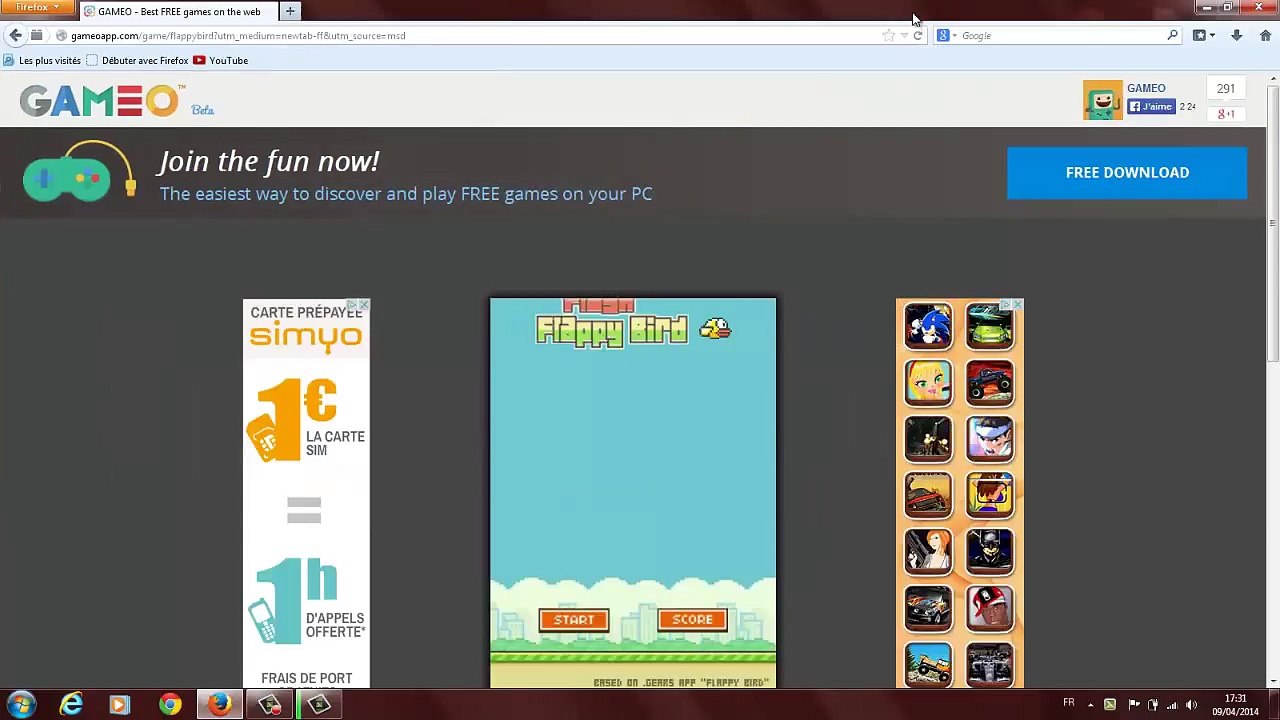The image size is (1280, 720).
Task: Open the red cap character game icon
Action: pos(990,608)
